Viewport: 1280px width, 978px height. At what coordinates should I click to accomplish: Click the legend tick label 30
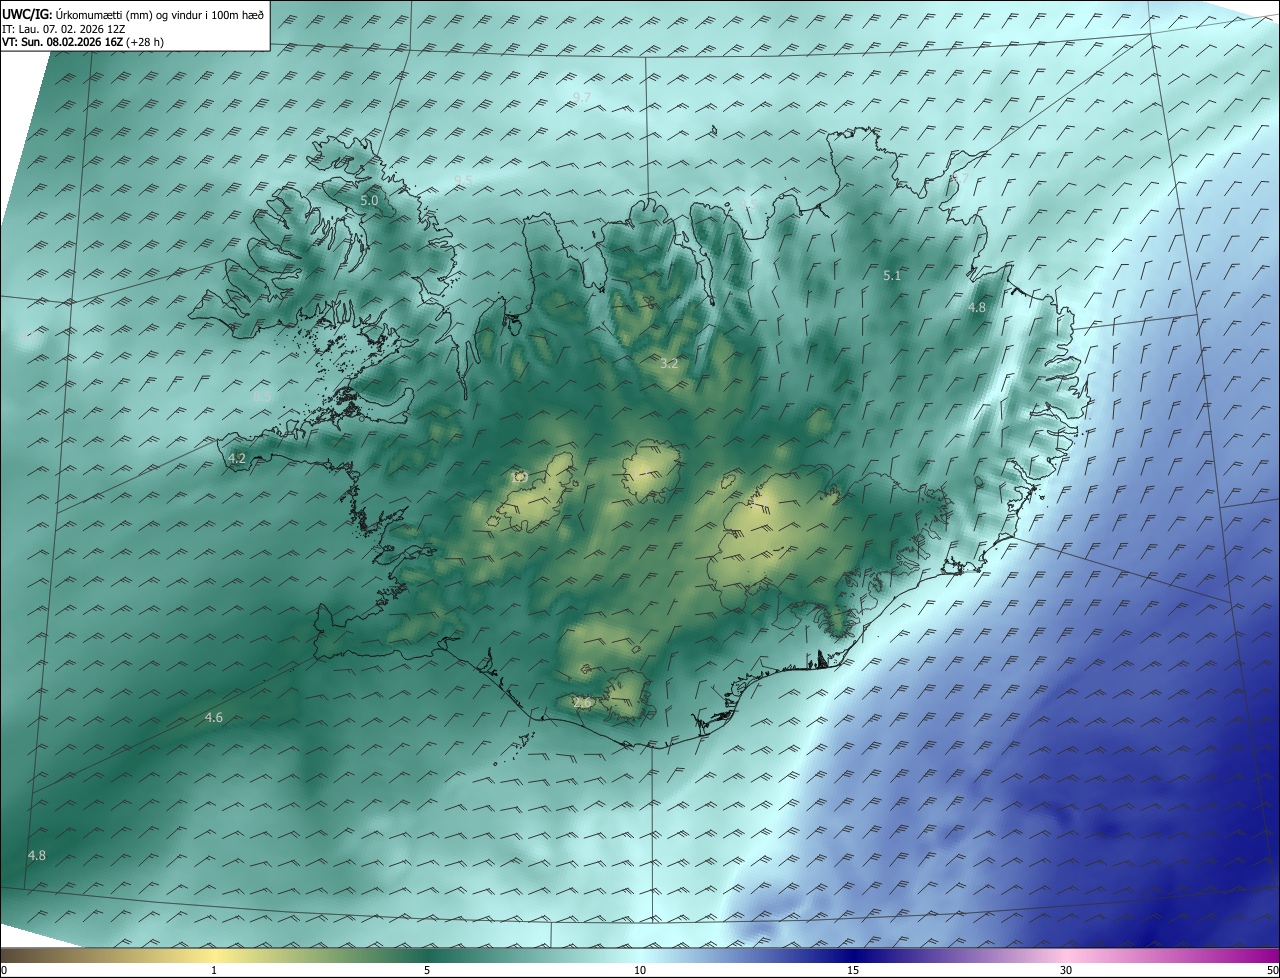(x=1066, y=970)
